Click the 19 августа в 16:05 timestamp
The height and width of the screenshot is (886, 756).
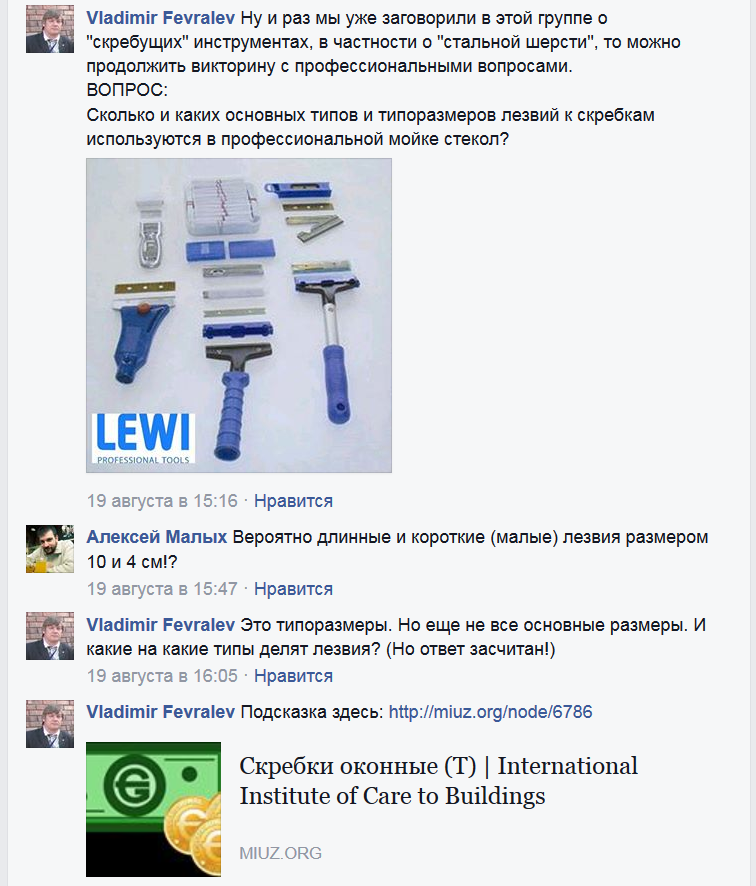162,676
